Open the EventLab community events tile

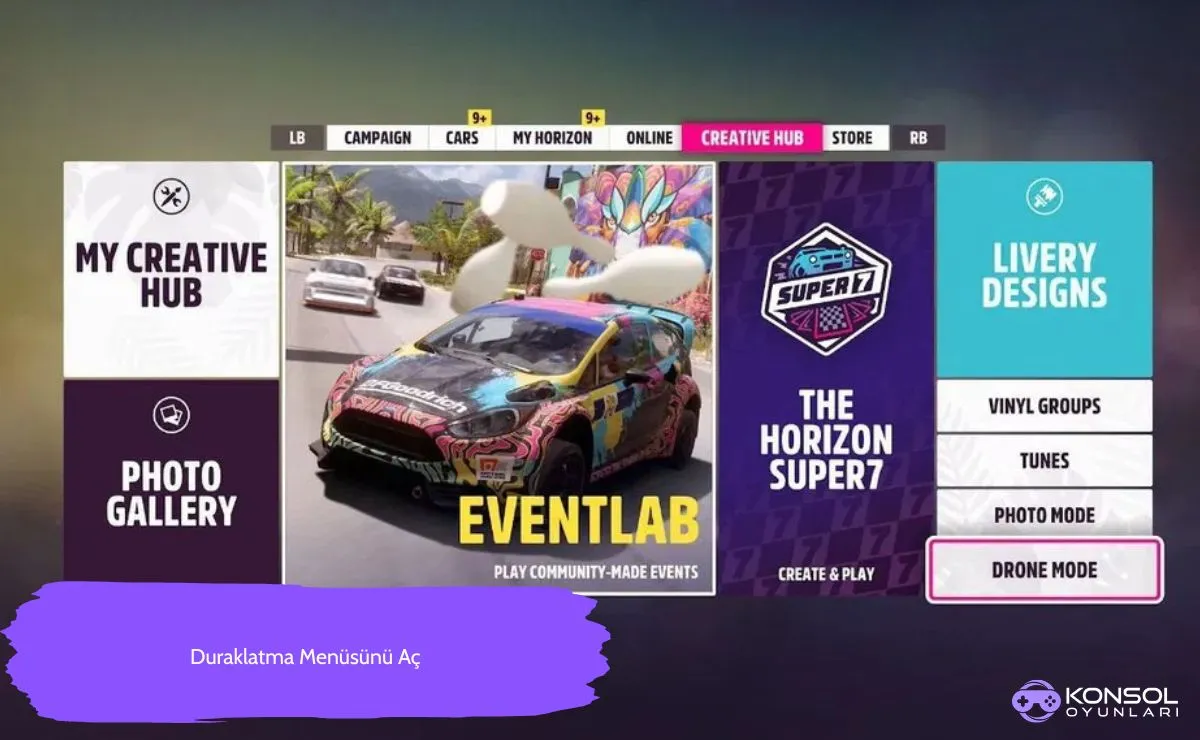[x=499, y=378]
